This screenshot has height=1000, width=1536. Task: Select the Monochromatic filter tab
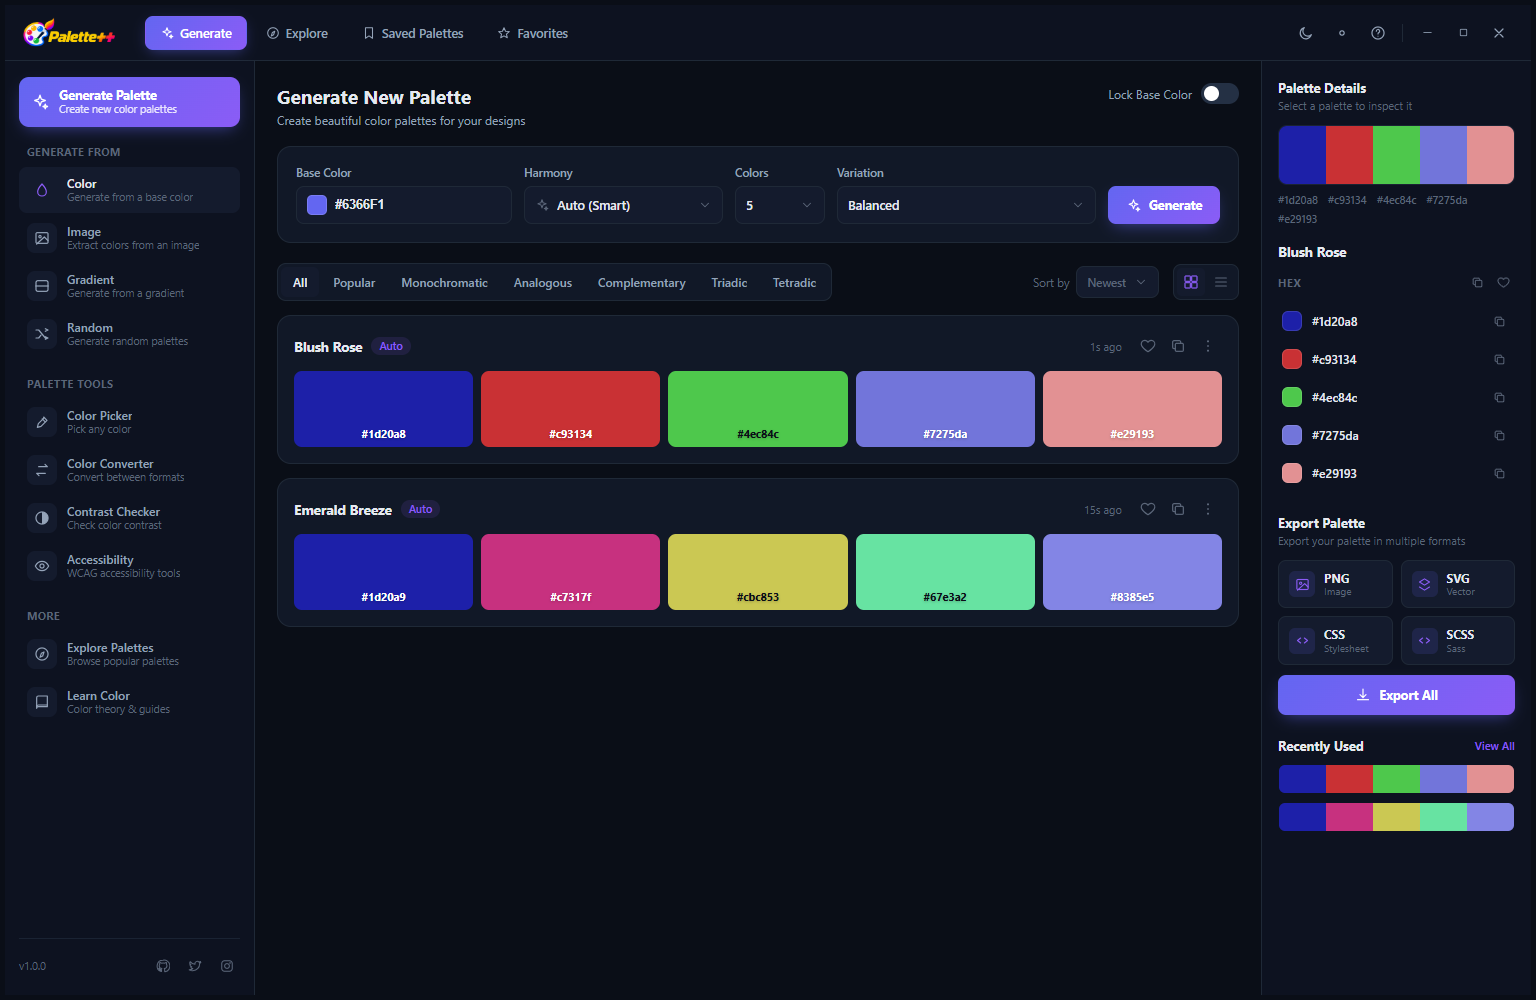point(444,283)
